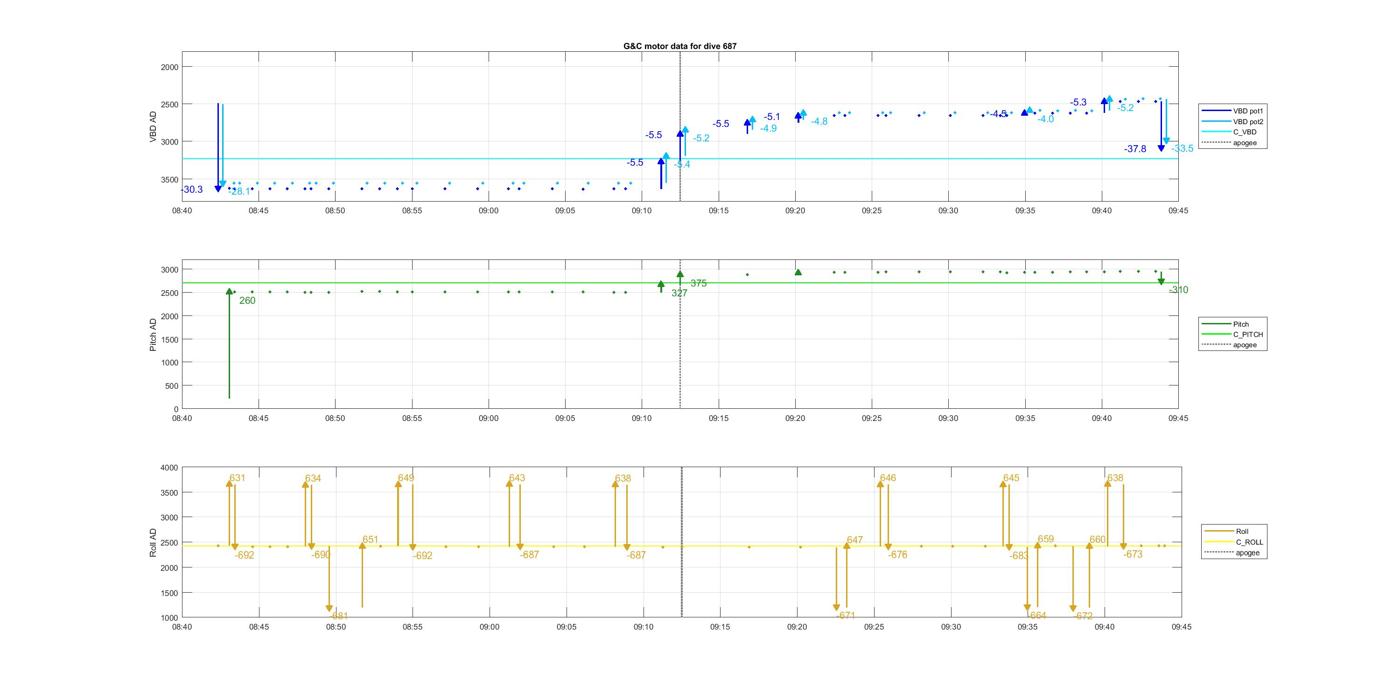Click the '651' label in the Roll plot
Viewport: 1400px width, 693px height.
(370, 539)
